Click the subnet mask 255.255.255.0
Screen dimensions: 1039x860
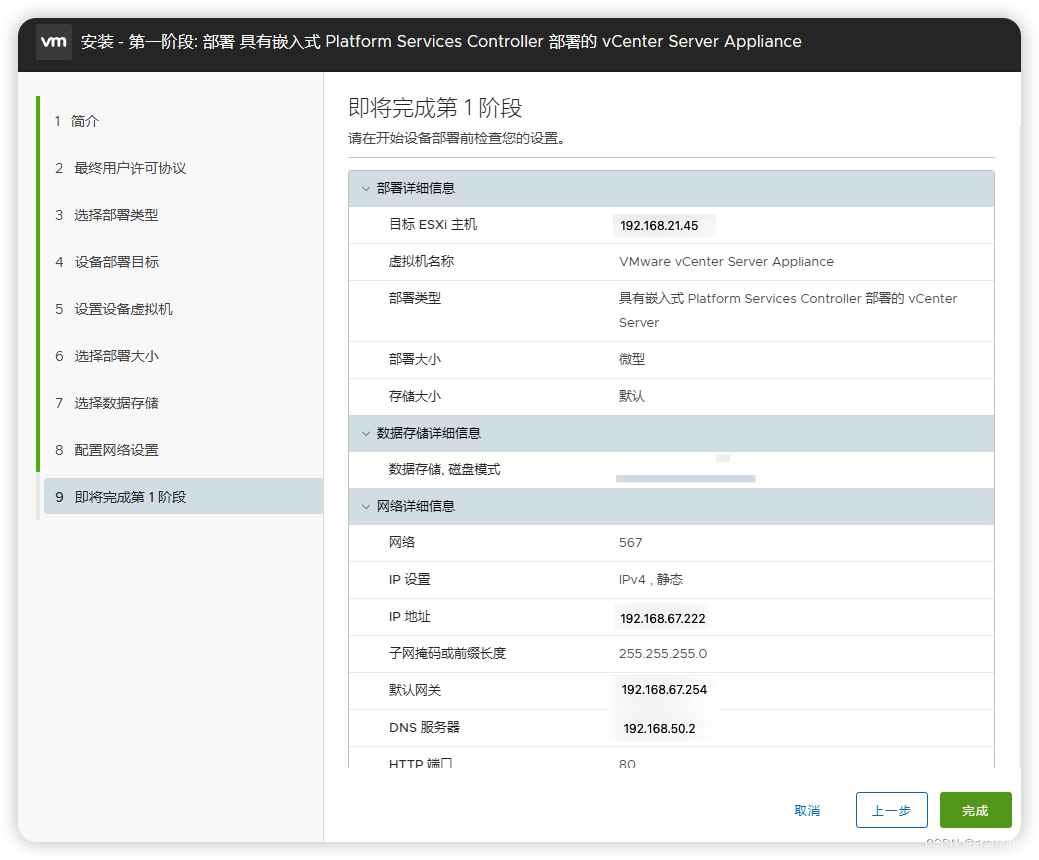(663, 654)
